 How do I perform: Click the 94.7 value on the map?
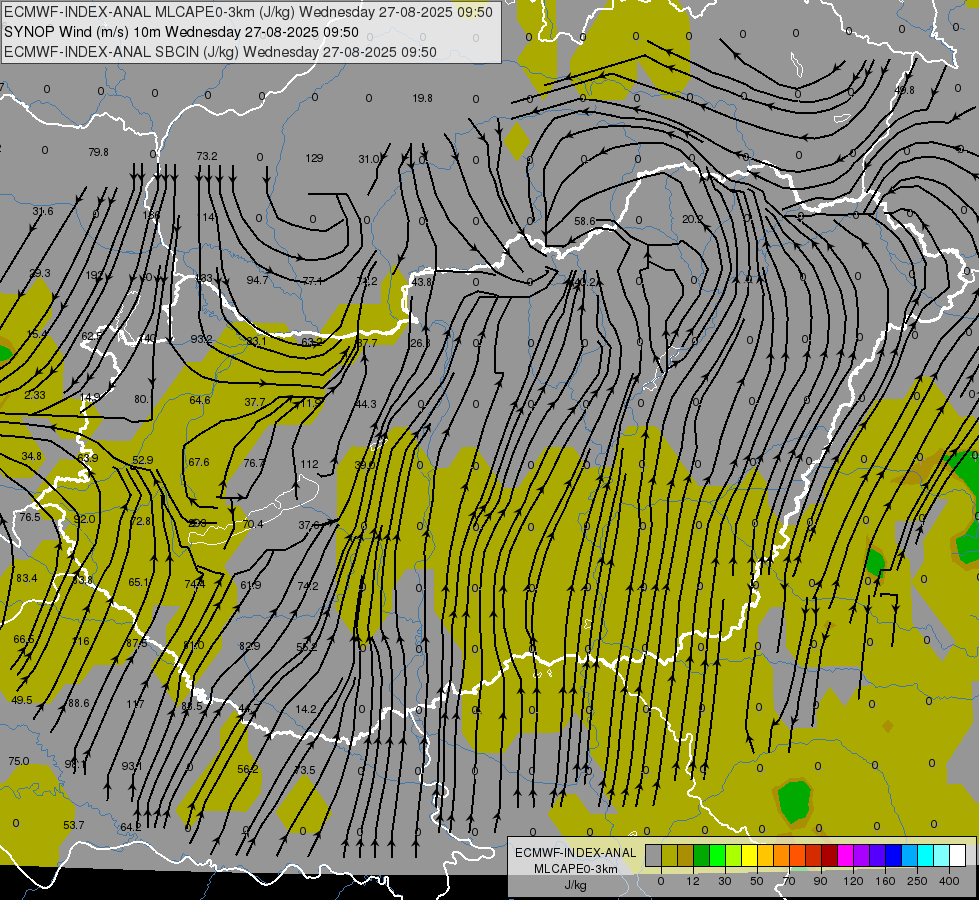click(257, 280)
